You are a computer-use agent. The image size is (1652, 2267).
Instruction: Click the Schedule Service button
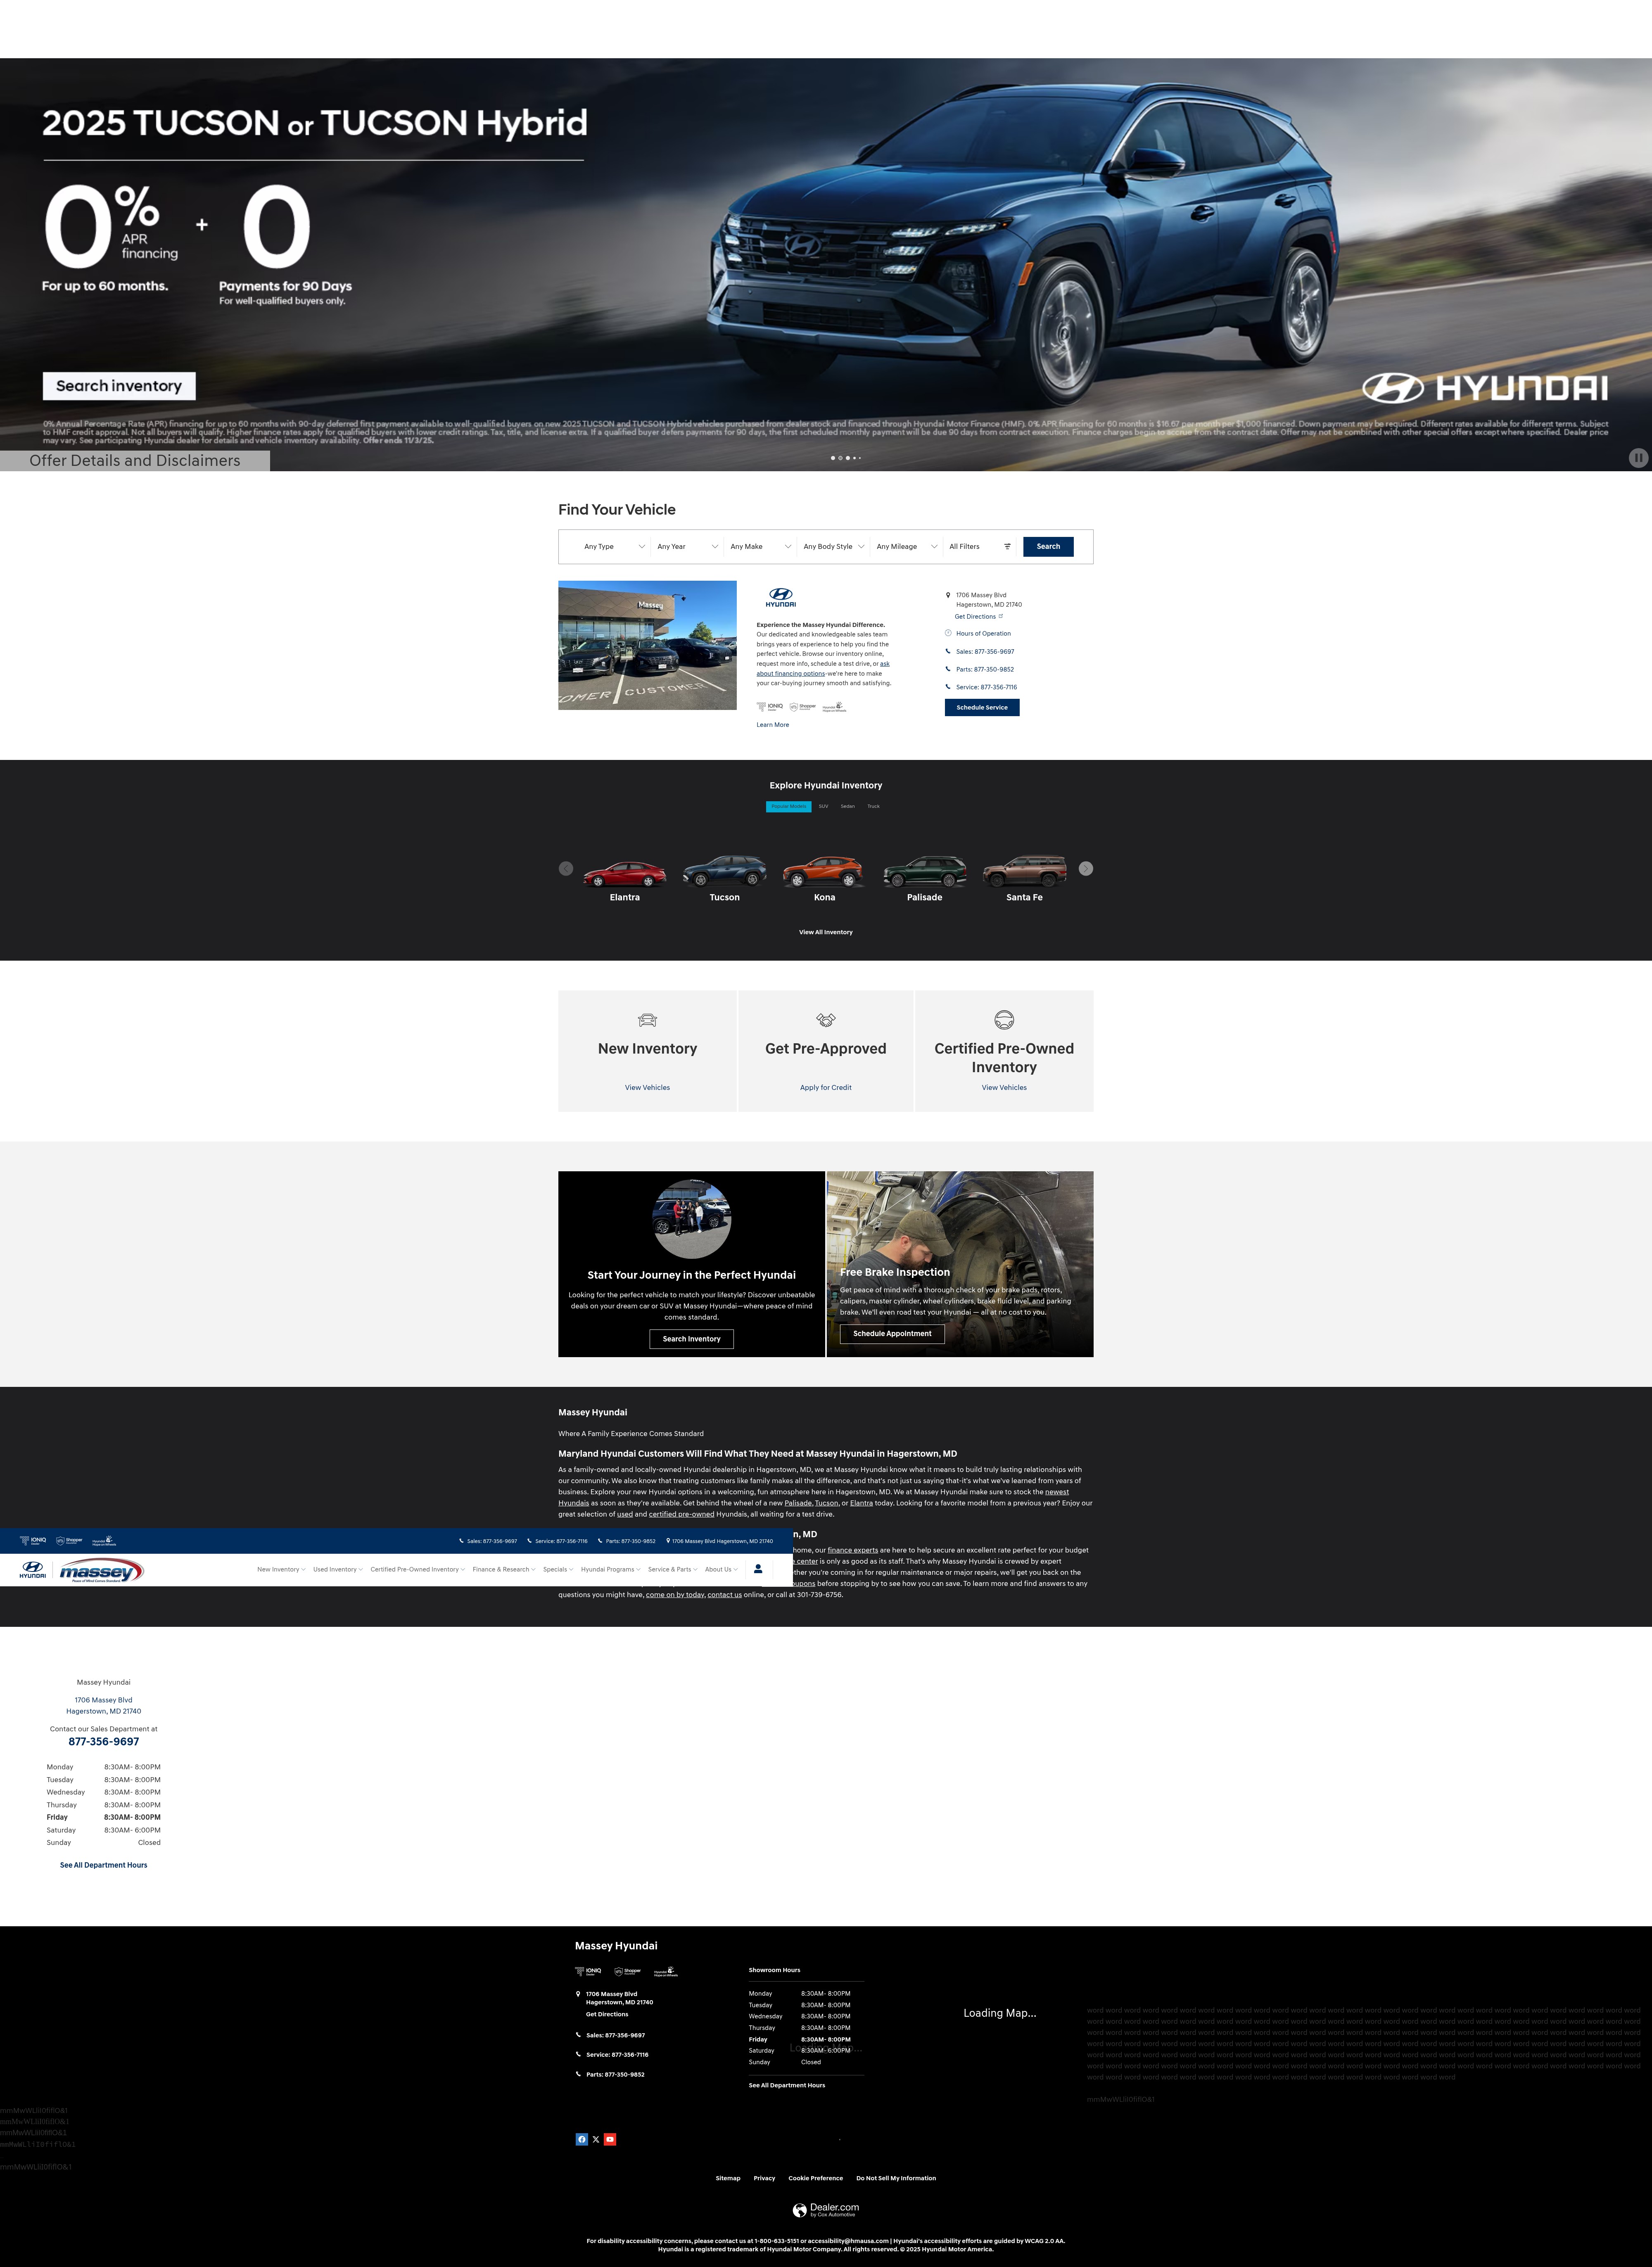[x=982, y=707]
